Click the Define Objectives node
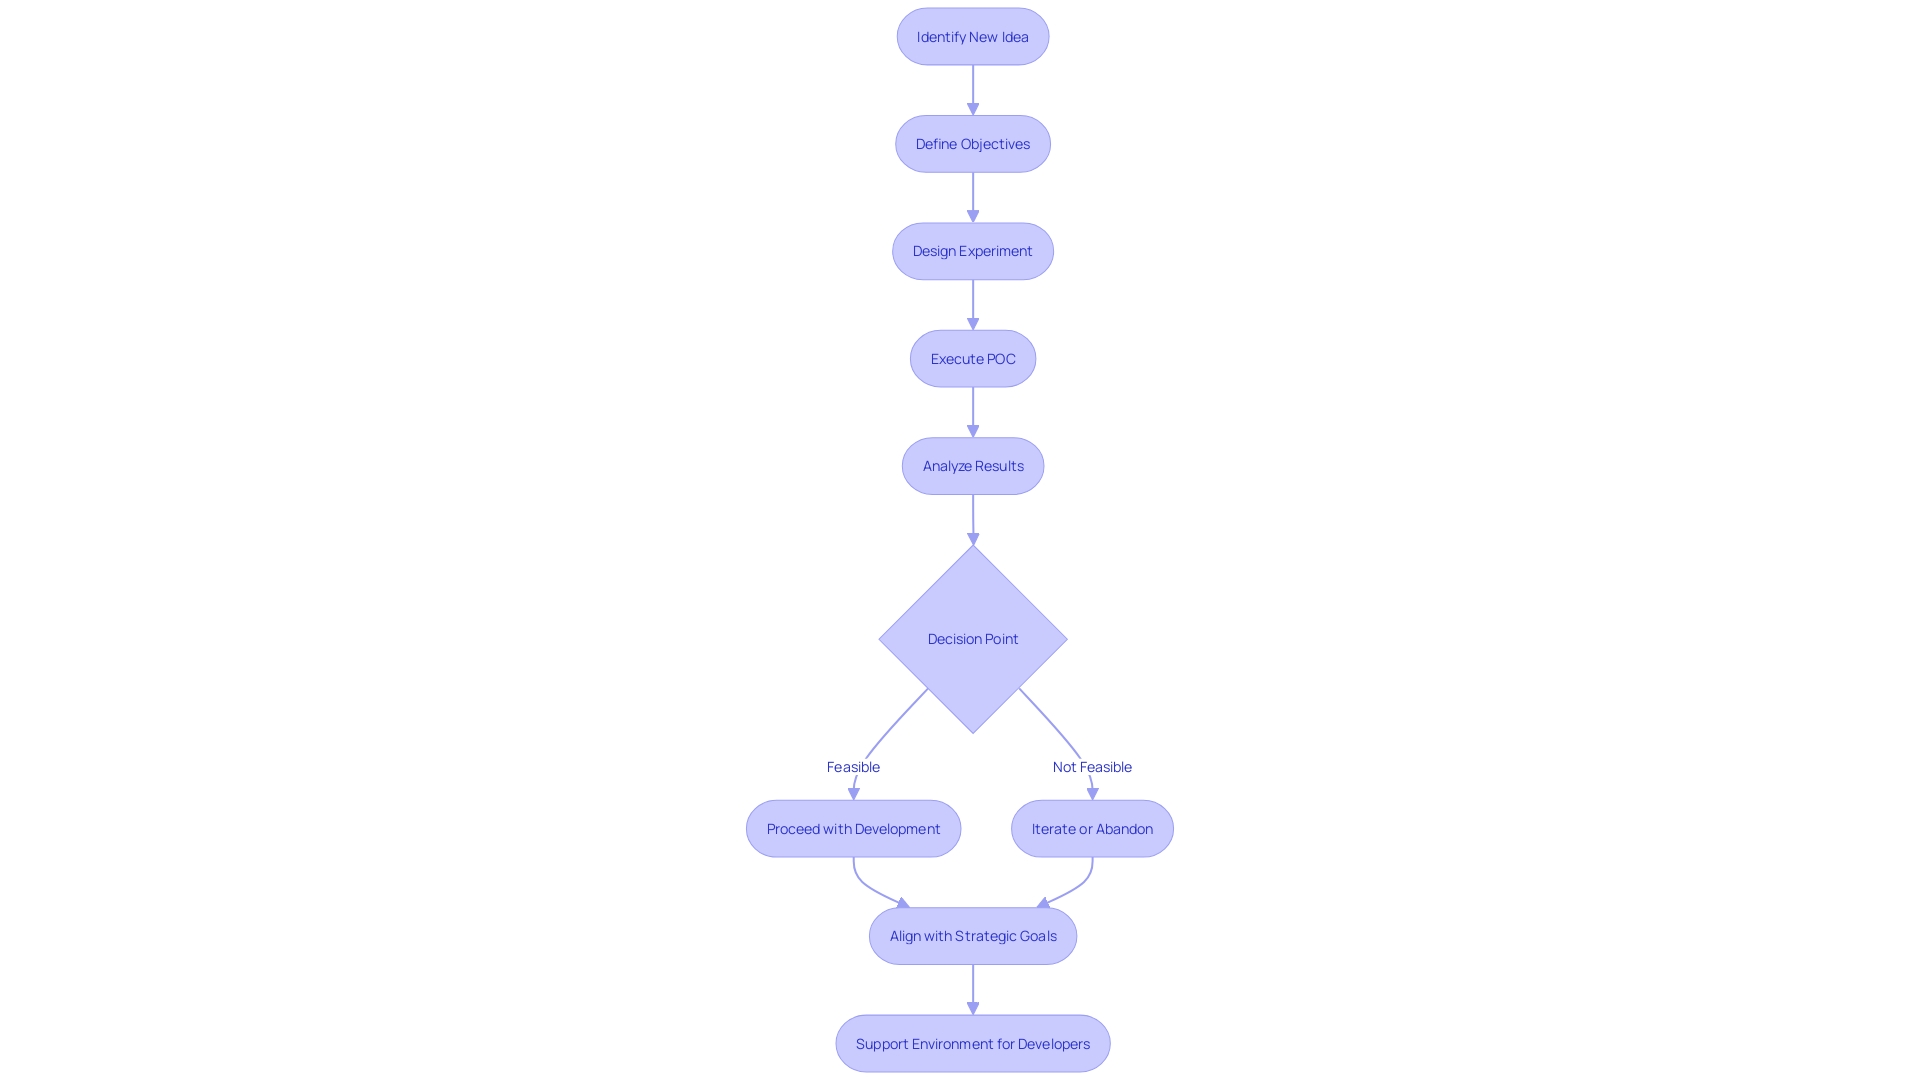The width and height of the screenshot is (1920, 1080). 973,144
